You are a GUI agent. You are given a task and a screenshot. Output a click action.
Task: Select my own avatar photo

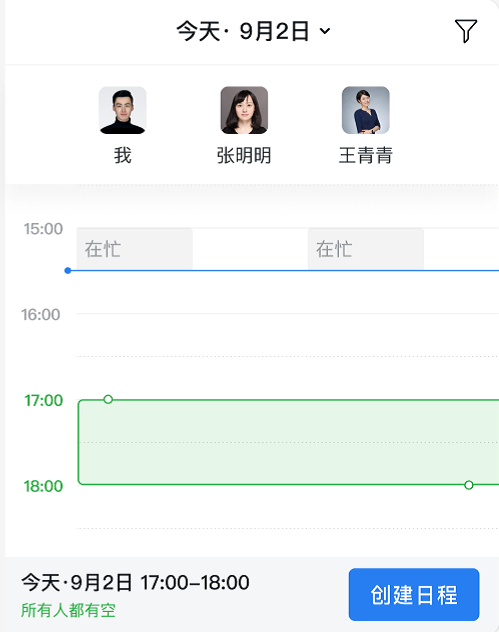[123, 110]
